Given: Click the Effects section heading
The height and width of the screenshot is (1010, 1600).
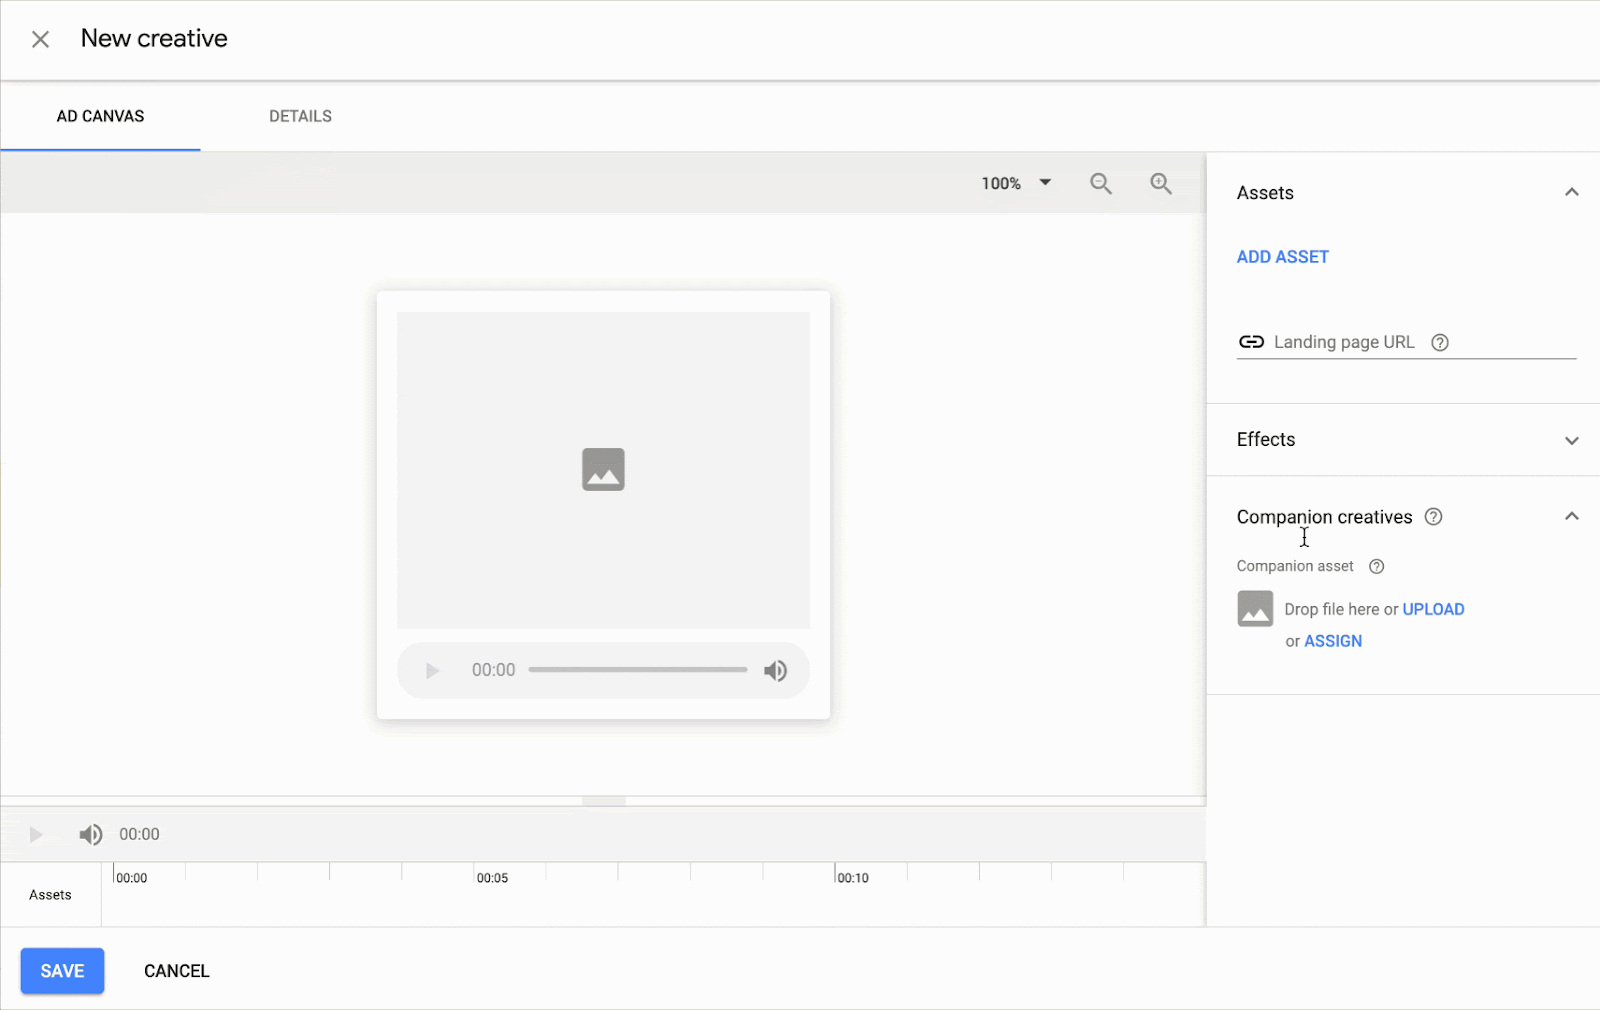Looking at the screenshot, I should click(x=1266, y=440).
